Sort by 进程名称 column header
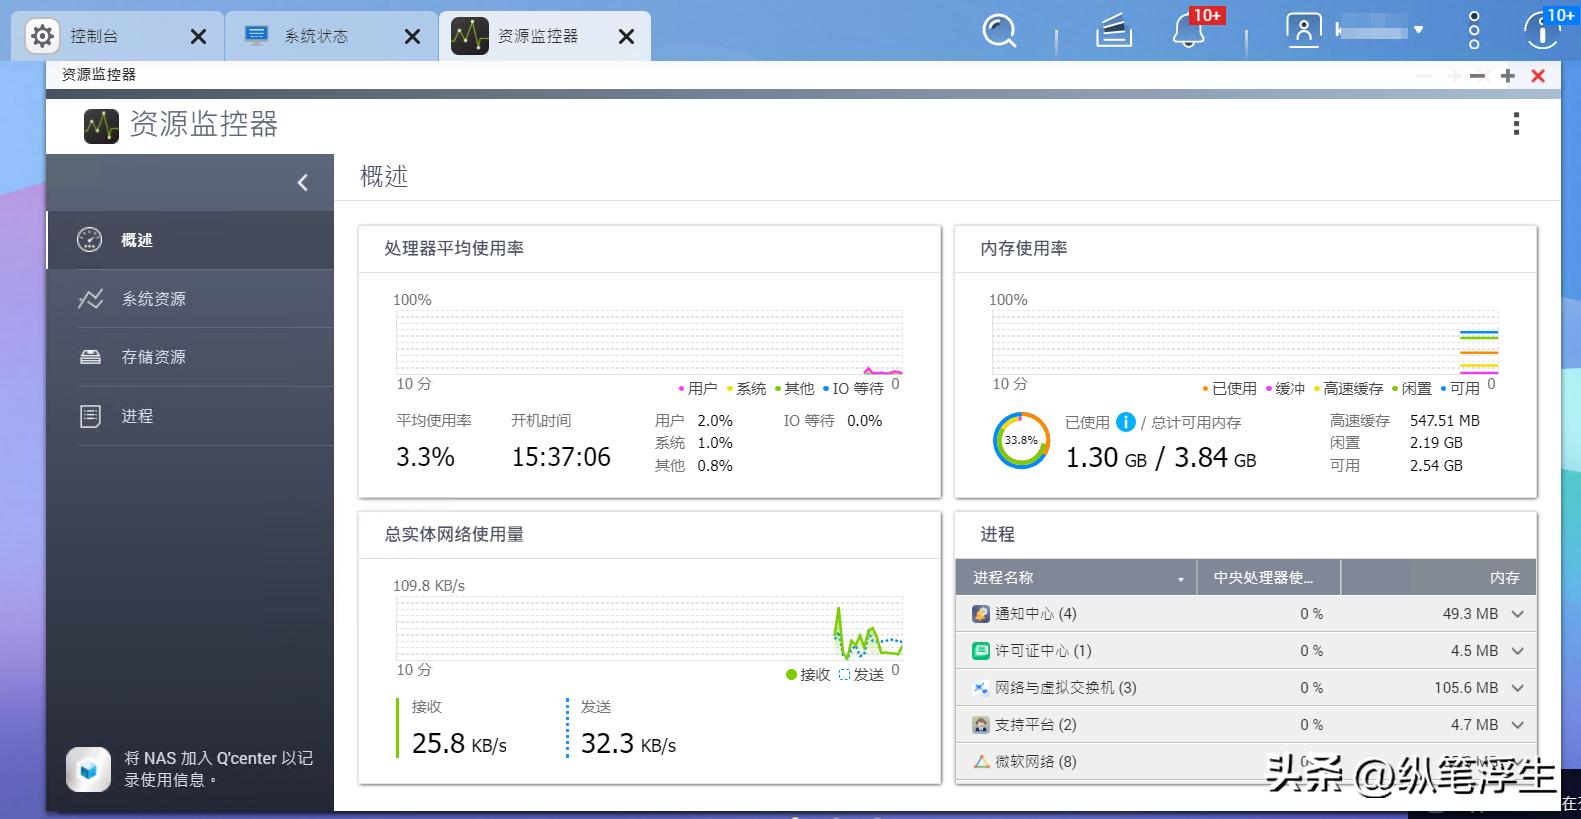The width and height of the screenshot is (1581, 819). [x=1076, y=578]
